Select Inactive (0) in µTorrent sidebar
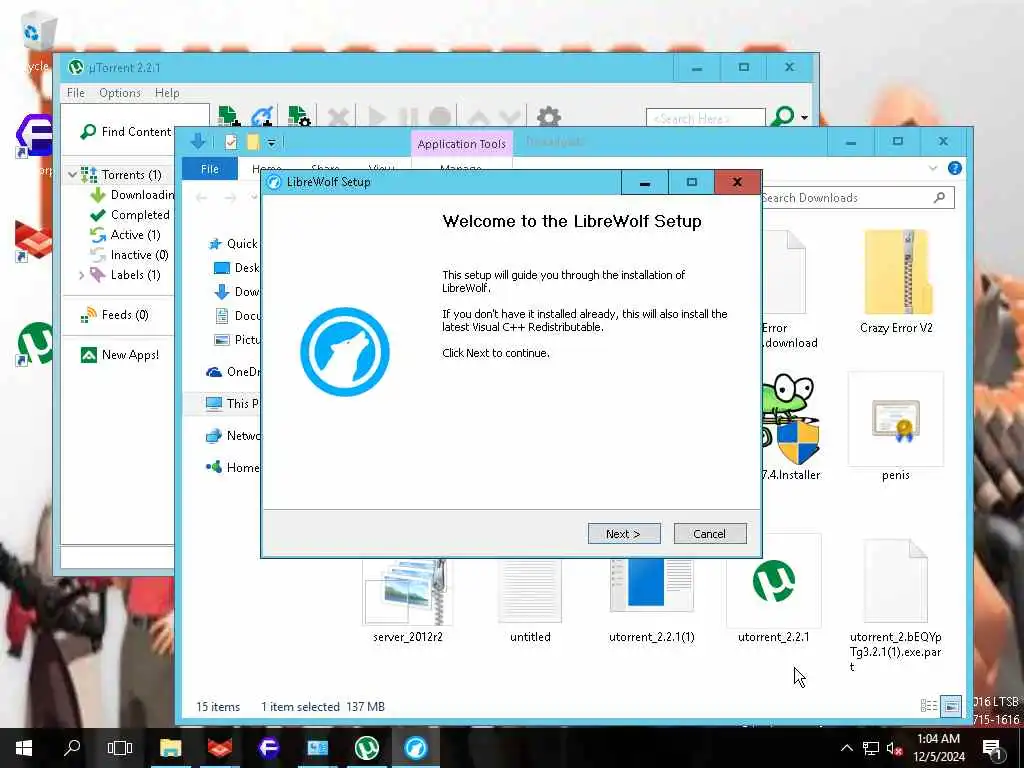Image resolution: width=1024 pixels, height=768 pixels. (129, 255)
